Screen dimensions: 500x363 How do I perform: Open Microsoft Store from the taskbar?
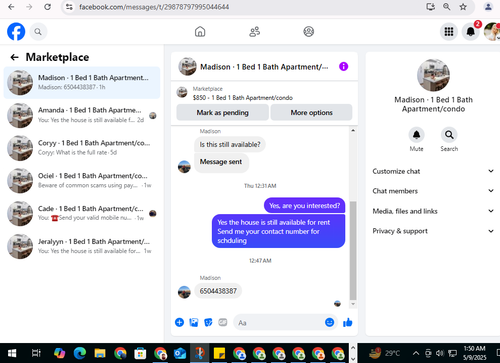click(140, 353)
